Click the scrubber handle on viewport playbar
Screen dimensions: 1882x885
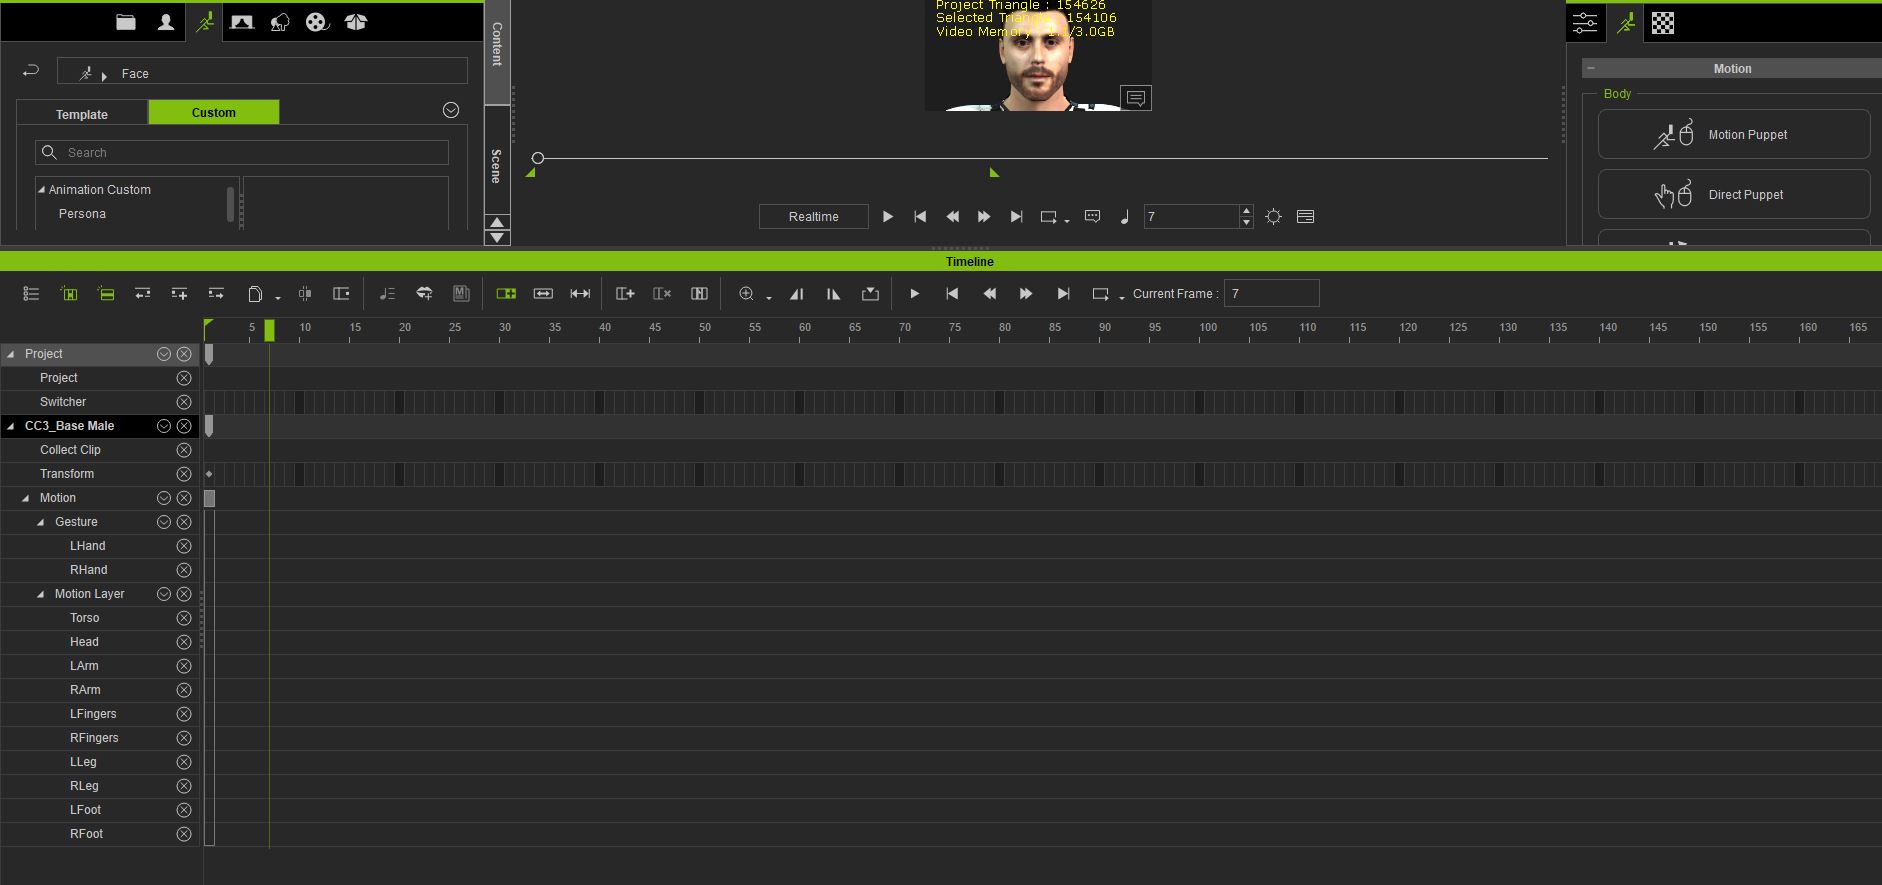tap(538, 158)
